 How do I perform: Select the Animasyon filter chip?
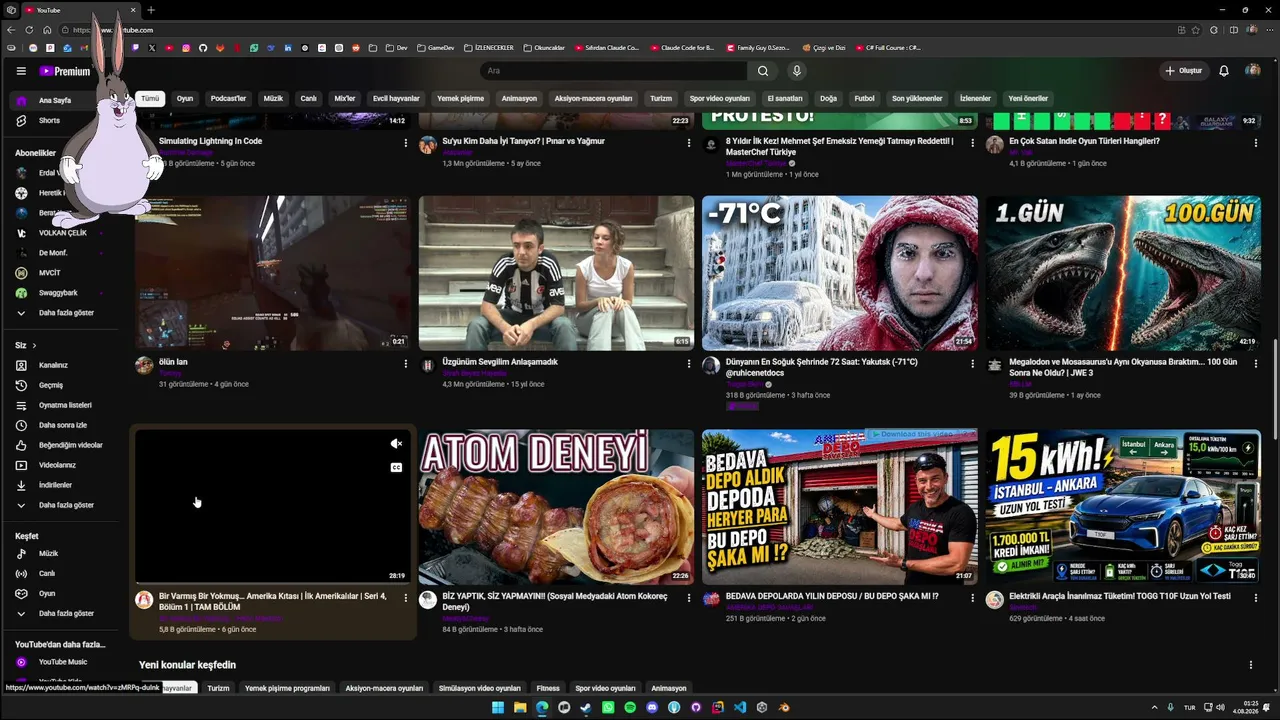click(519, 99)
